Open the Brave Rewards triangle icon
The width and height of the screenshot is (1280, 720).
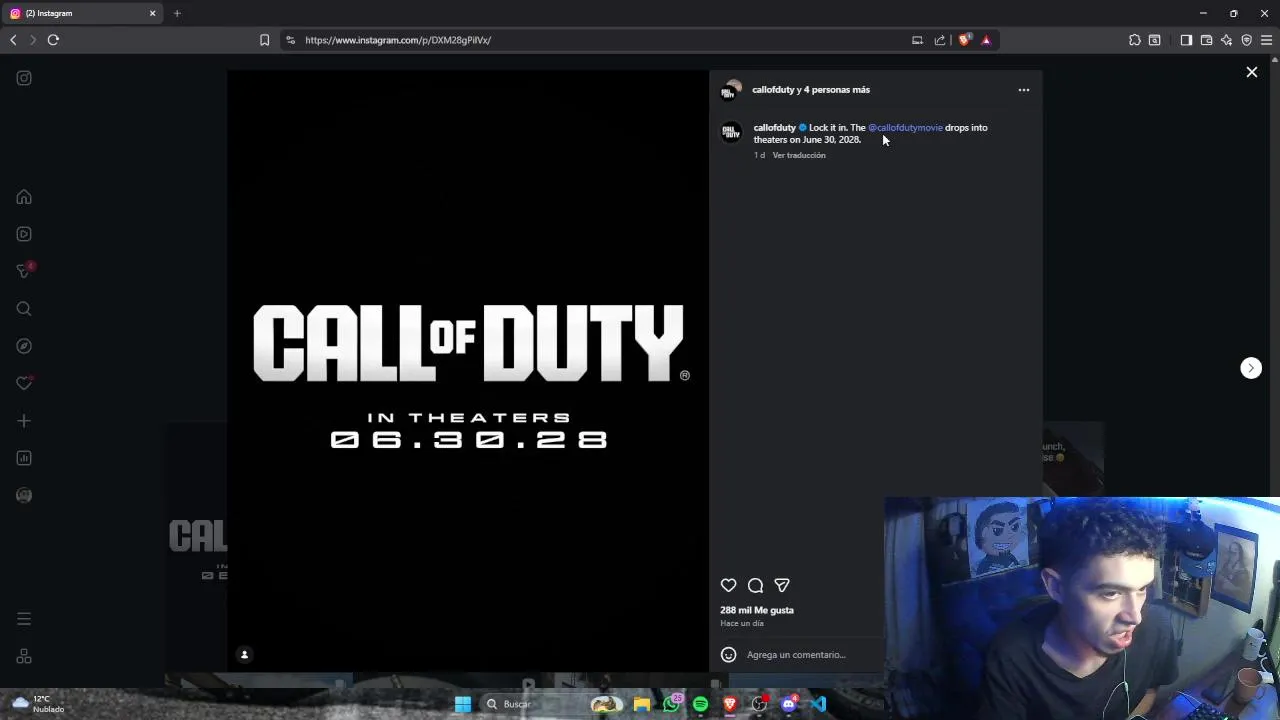[986, 40]
